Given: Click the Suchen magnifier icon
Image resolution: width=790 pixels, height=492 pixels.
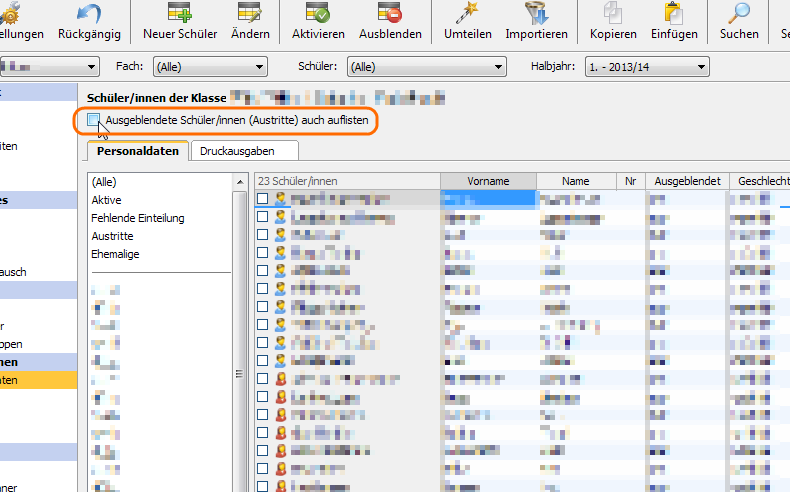Looking at the screenshot, I should click(739, 14).
